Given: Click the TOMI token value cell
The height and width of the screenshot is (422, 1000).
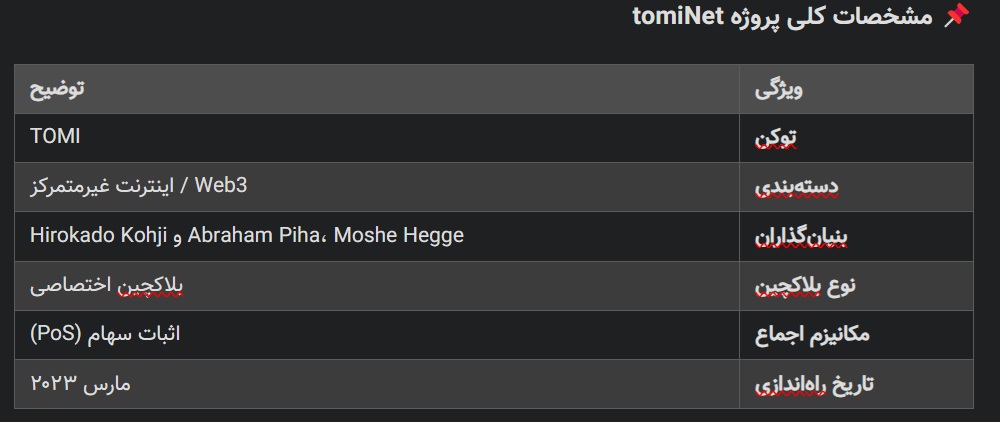Looking at the screenshot, I should (x=377, y=138).
